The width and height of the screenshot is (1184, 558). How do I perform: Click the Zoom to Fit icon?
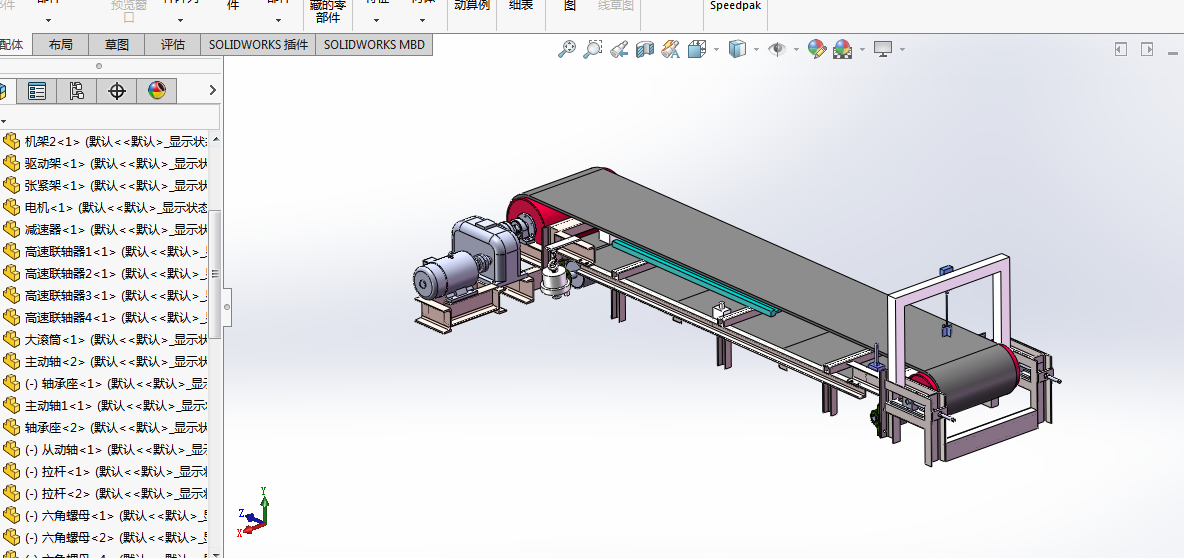(x=566, y=49)
